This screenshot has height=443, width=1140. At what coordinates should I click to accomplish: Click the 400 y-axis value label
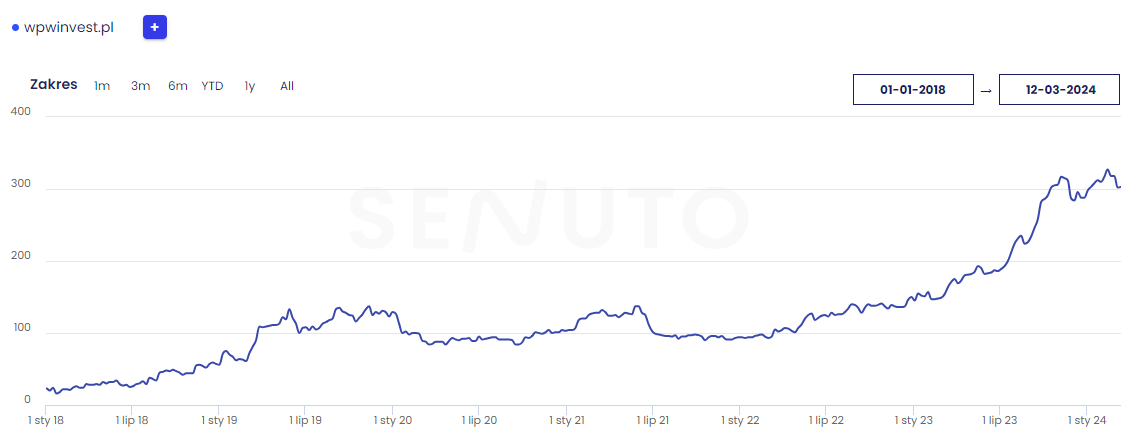21,111
